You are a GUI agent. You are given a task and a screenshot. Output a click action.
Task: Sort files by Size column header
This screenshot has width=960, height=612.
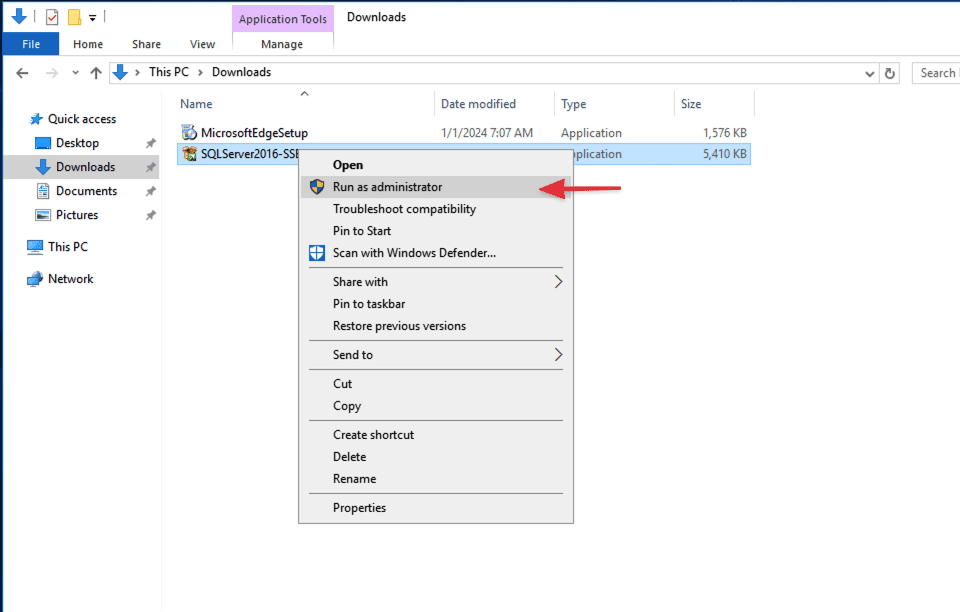point(691,104)
